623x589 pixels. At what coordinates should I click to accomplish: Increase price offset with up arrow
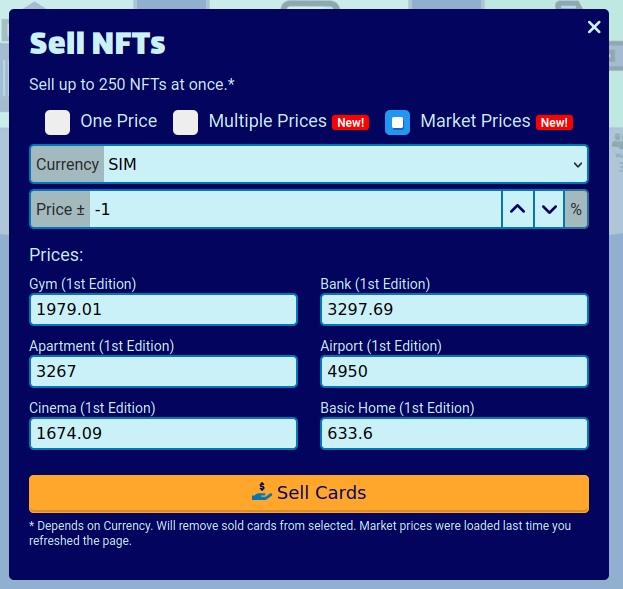(x=517, y=210)
